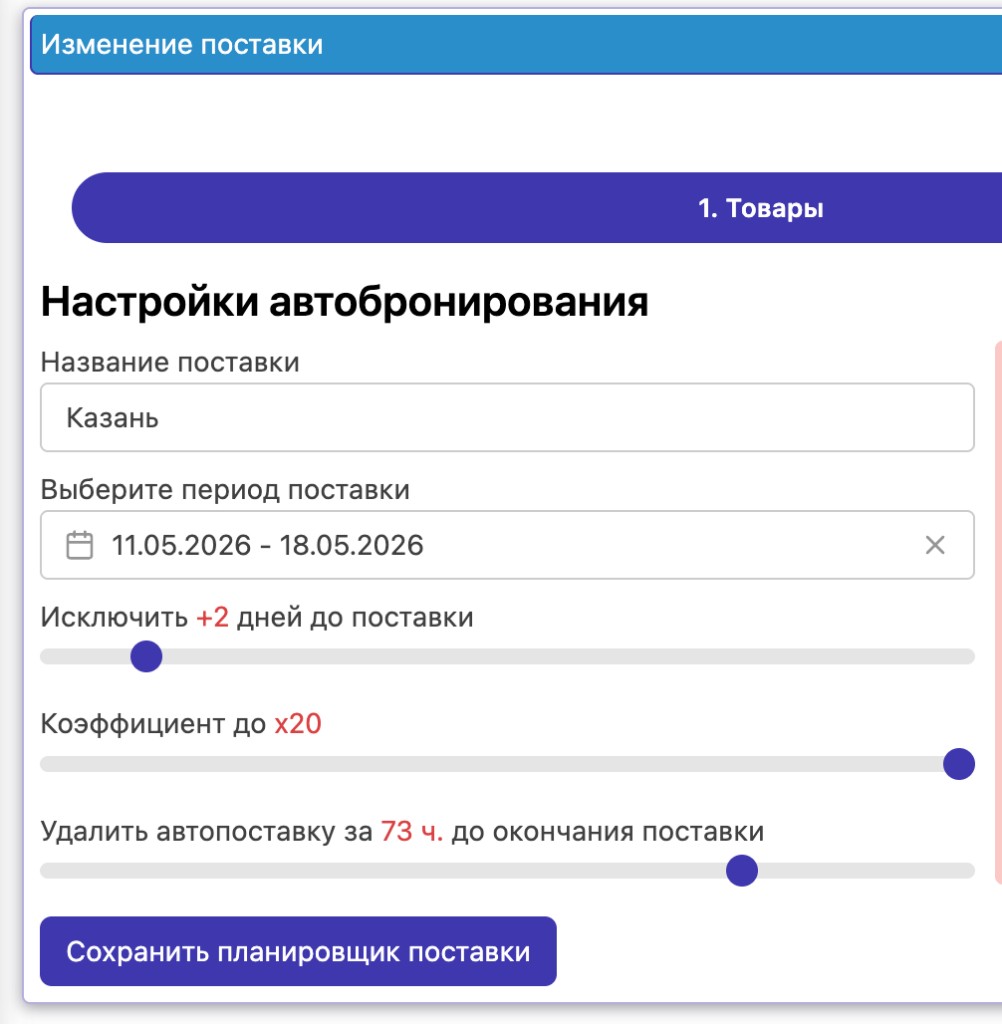
Task: Click 'Сохранить планировщик поставки' button
Action: (298, 951)
